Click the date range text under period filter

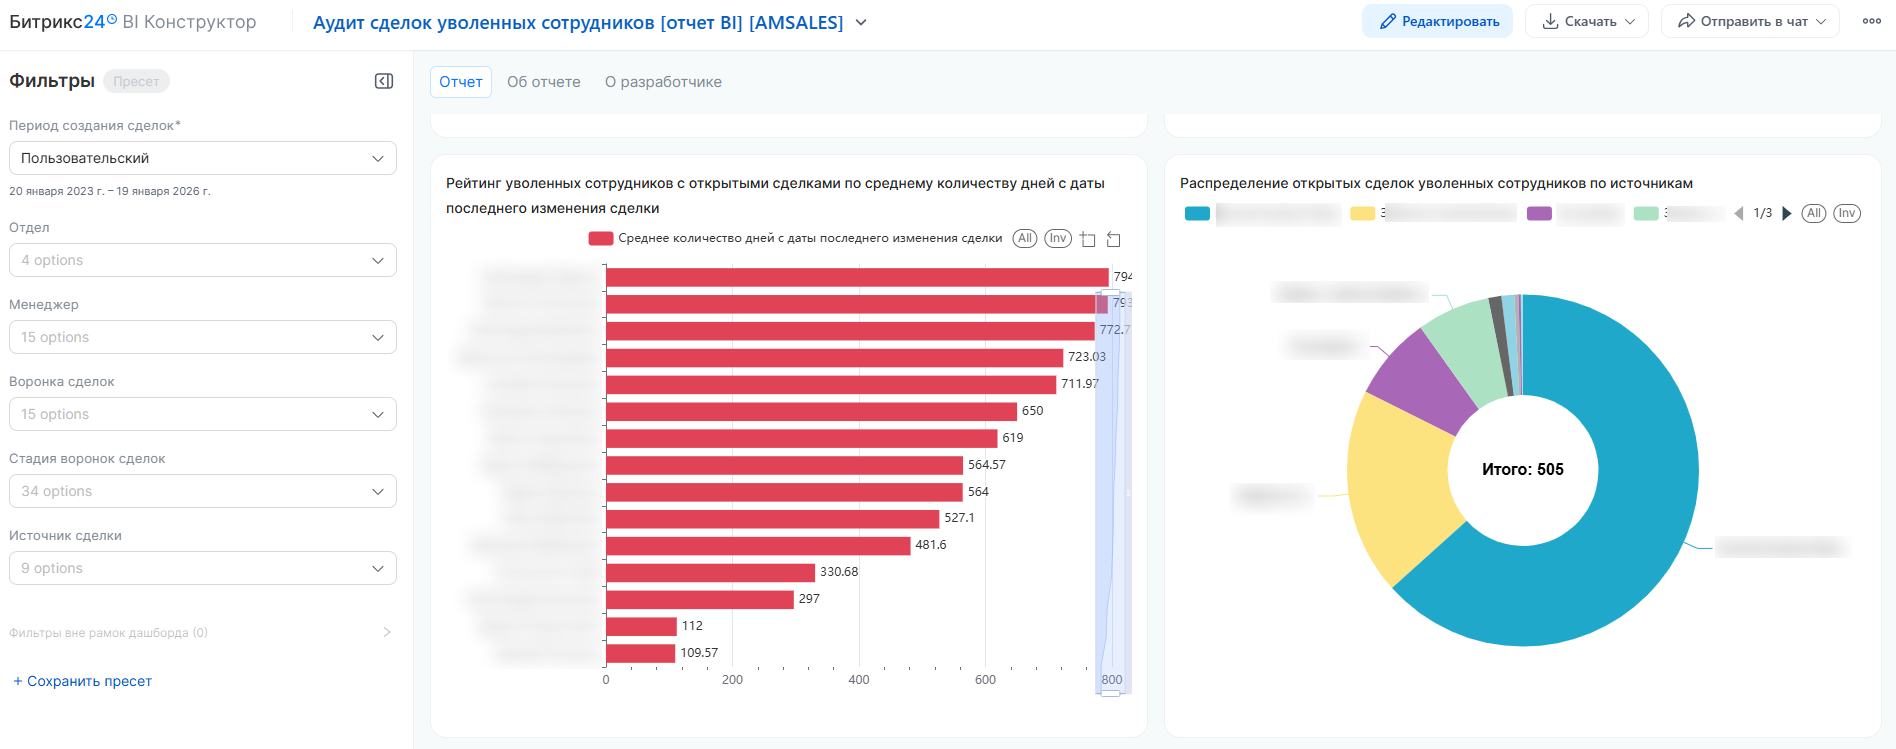[110, 191]
